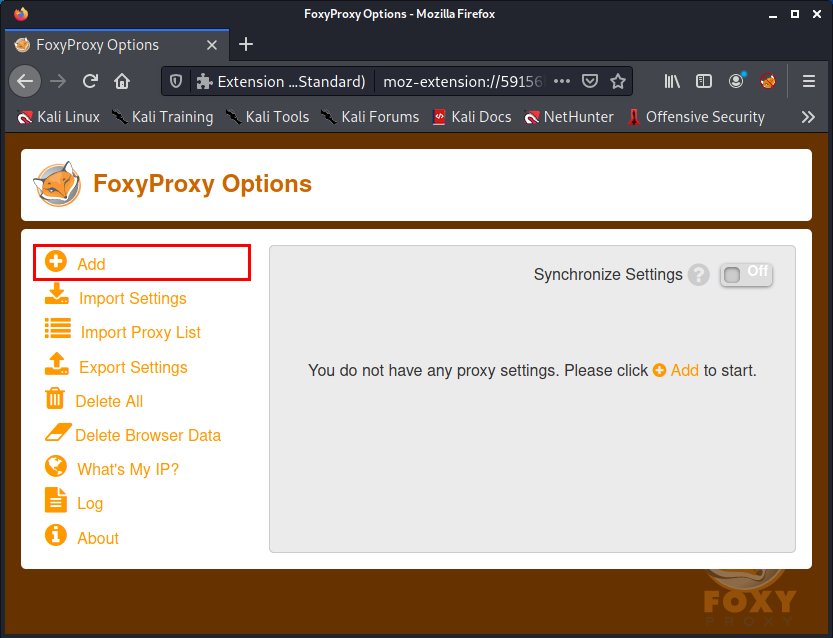Open Kali Forums bookmark

(370, 117)
